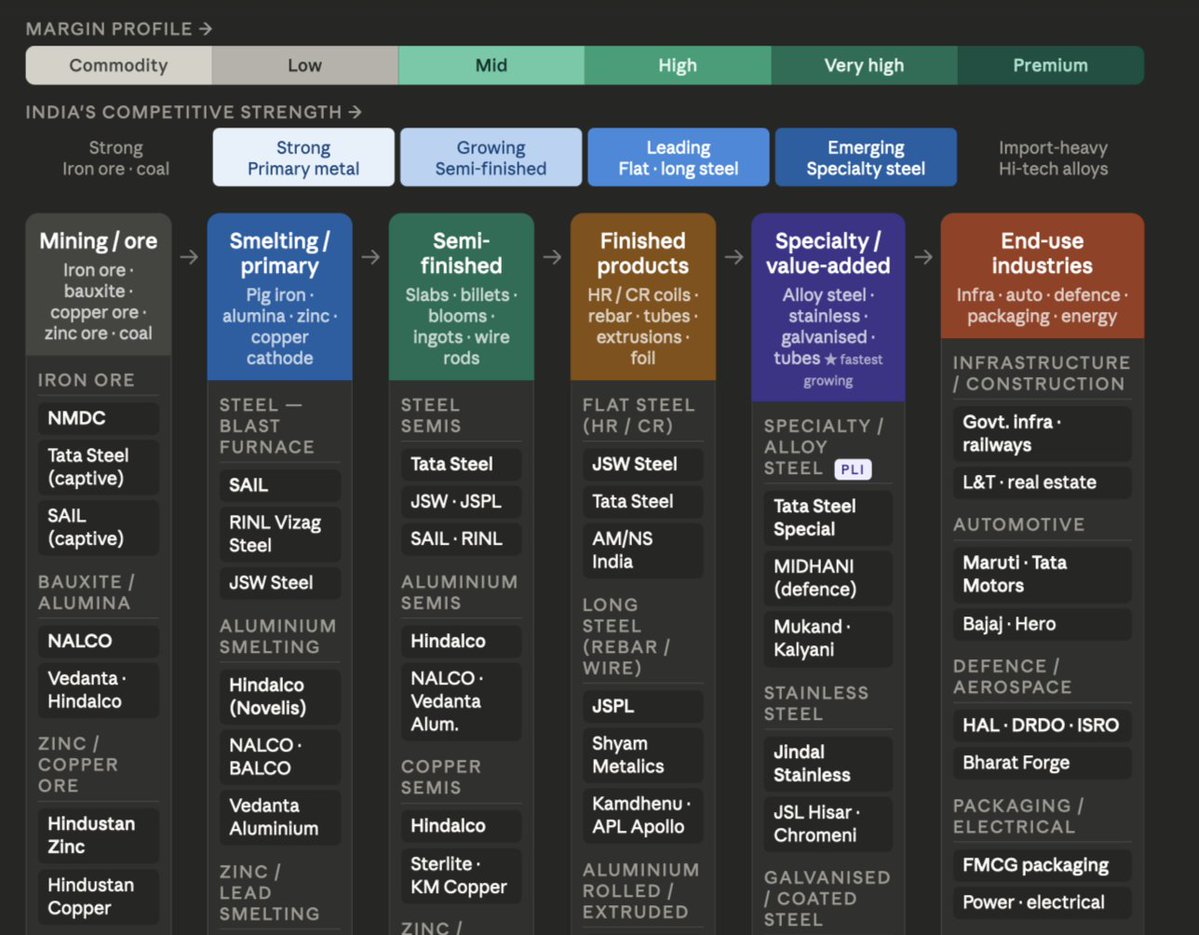Screen dimensions: 1199x935
Task: Click the Import-heavy Hi-tech alloys label
Action: (x=1053, y=158)
